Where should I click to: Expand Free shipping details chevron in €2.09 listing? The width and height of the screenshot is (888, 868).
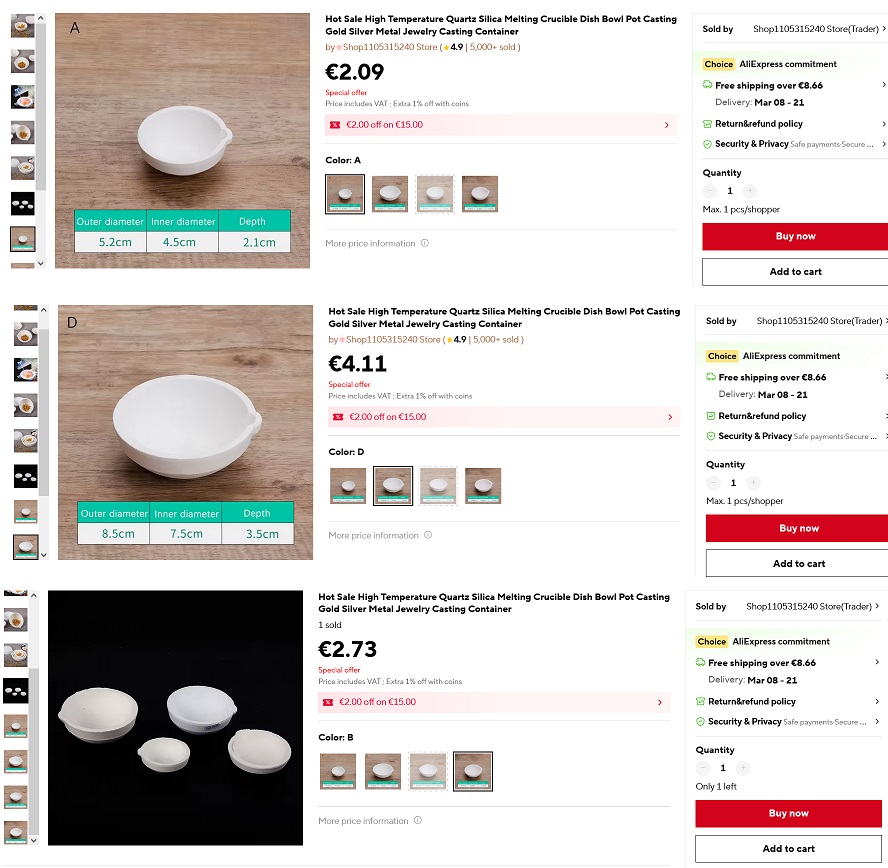[x=883, y=86]
